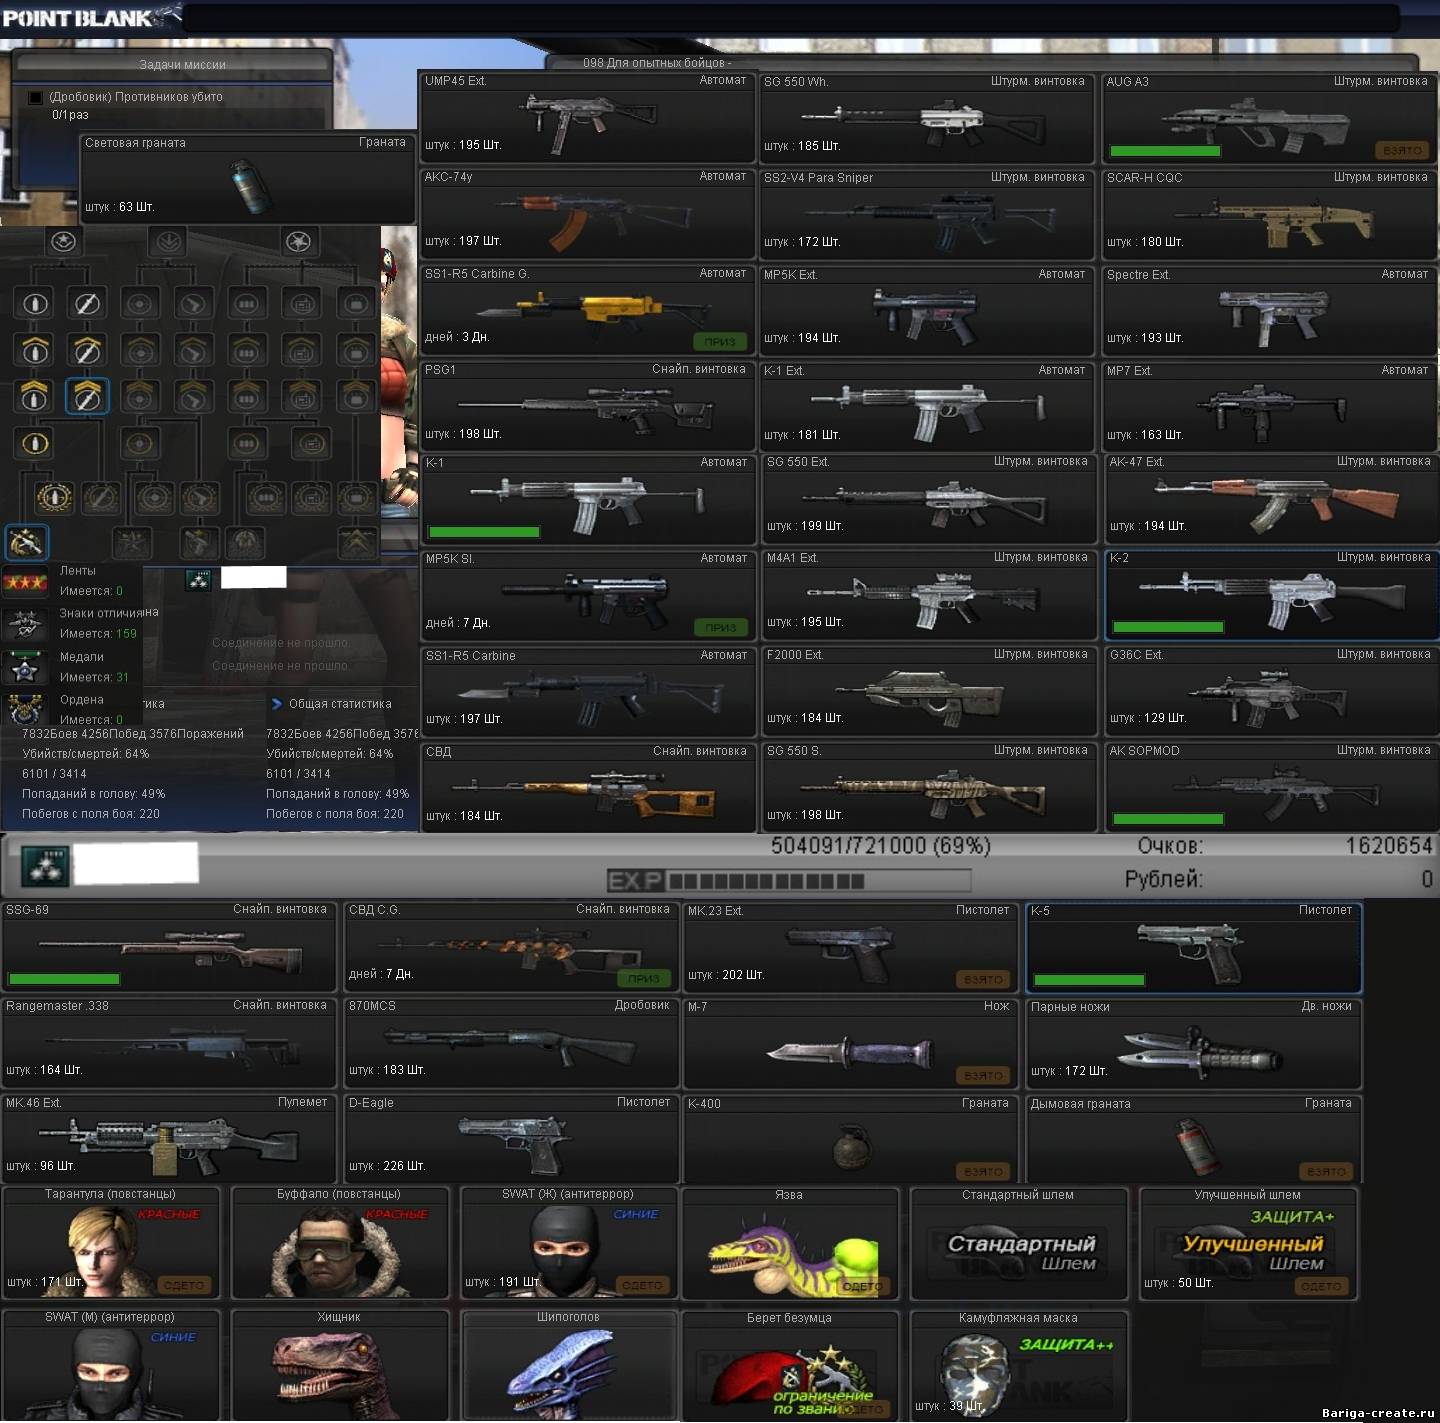This screenshot has height=1423, width=1440.
Task: Click the green durability bar on K-5 pistol
Action: click(x=1090, y=980)
